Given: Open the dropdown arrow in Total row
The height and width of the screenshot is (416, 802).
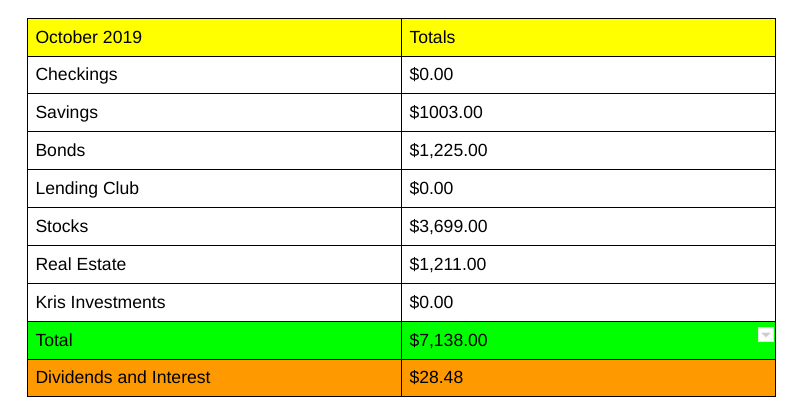Looking at the screenshot, I should pyautogui.click(x=766, y=334).
